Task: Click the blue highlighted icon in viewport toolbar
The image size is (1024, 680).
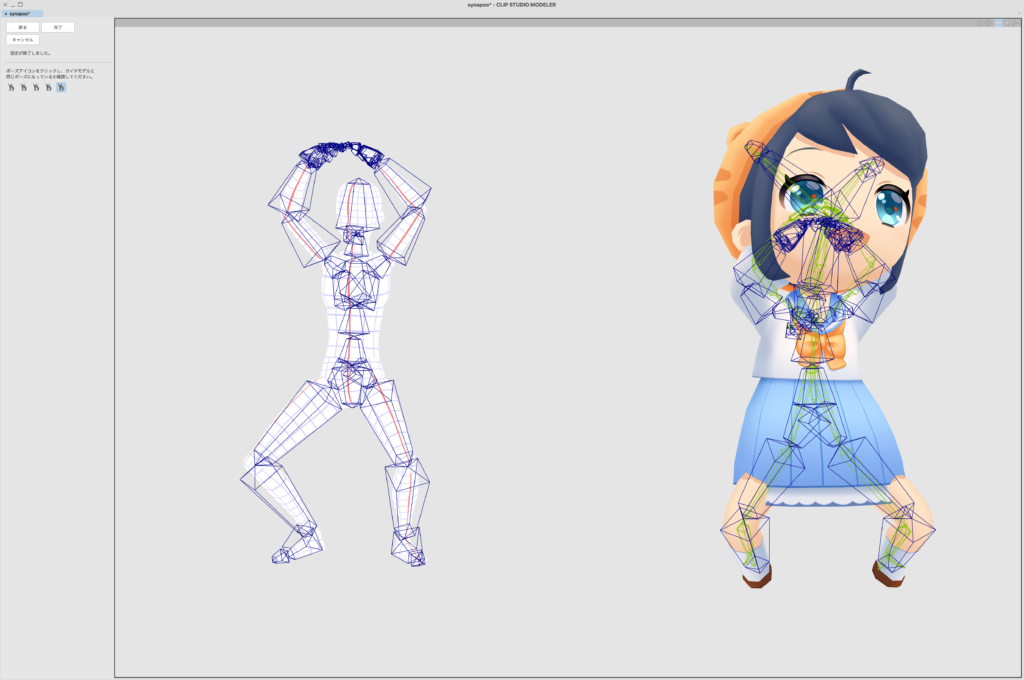Action: coord(999,23)
